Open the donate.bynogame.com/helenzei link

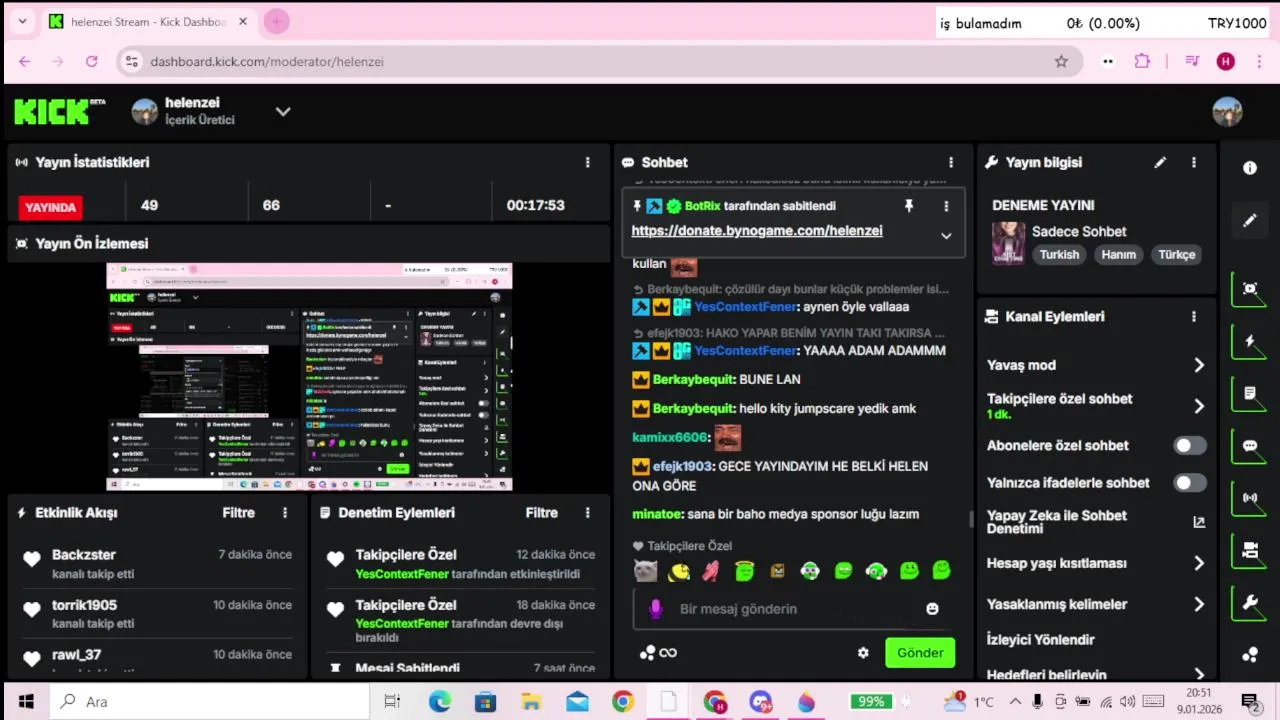click(x=757, y=231)
